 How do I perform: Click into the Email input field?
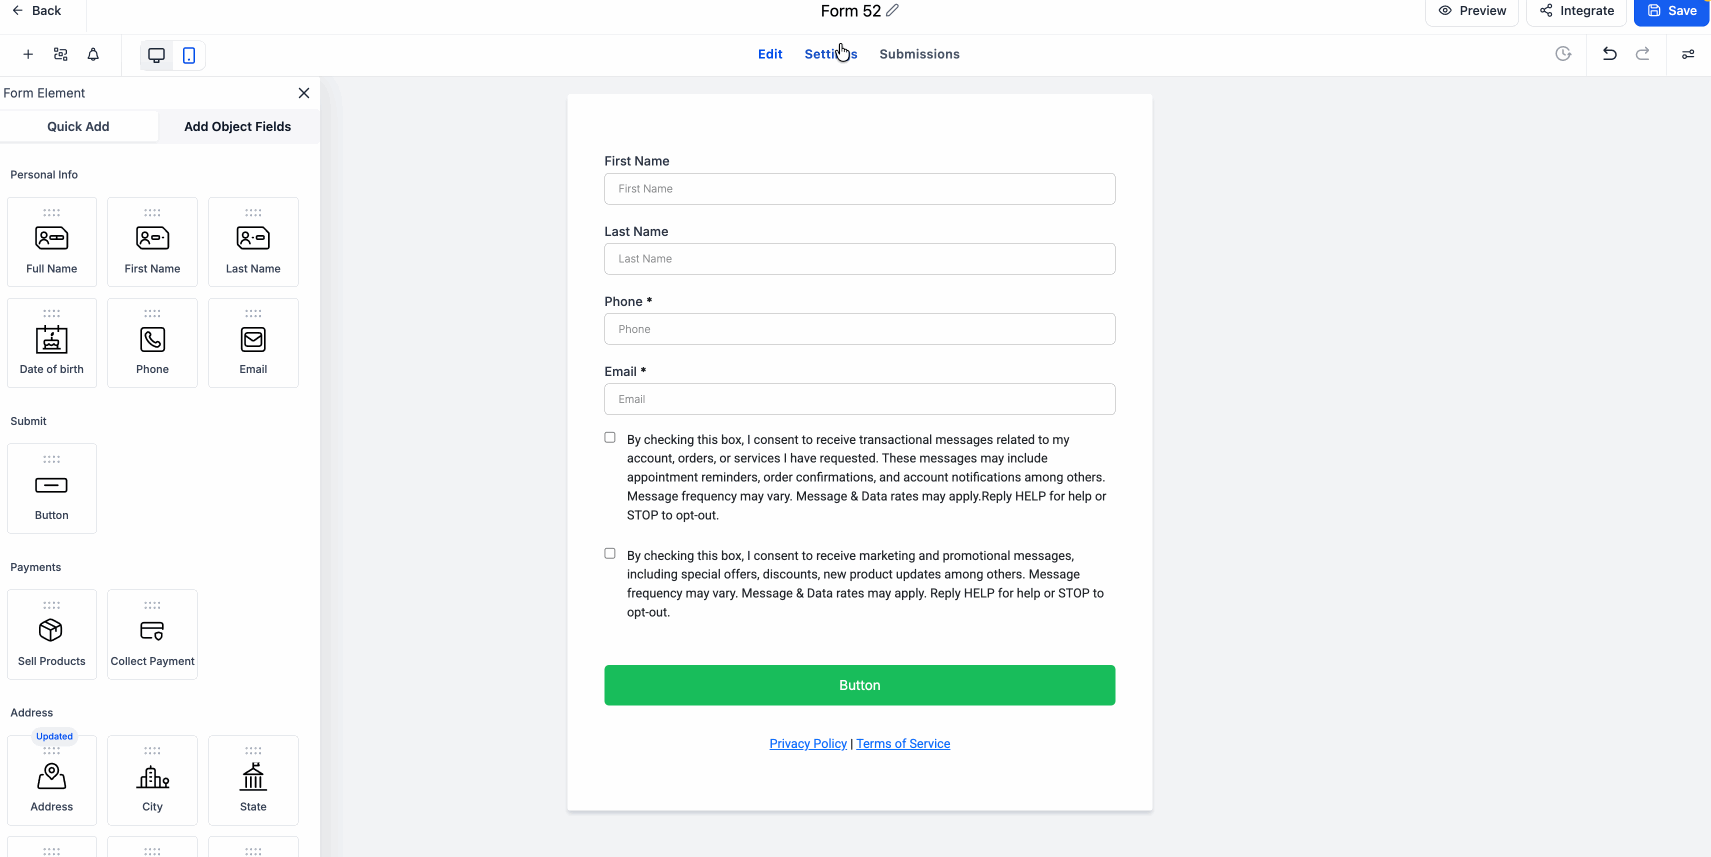pos(859,399)
